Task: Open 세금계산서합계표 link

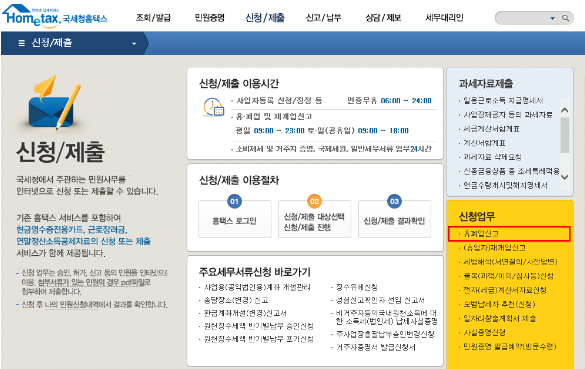Action: point(491,129)
